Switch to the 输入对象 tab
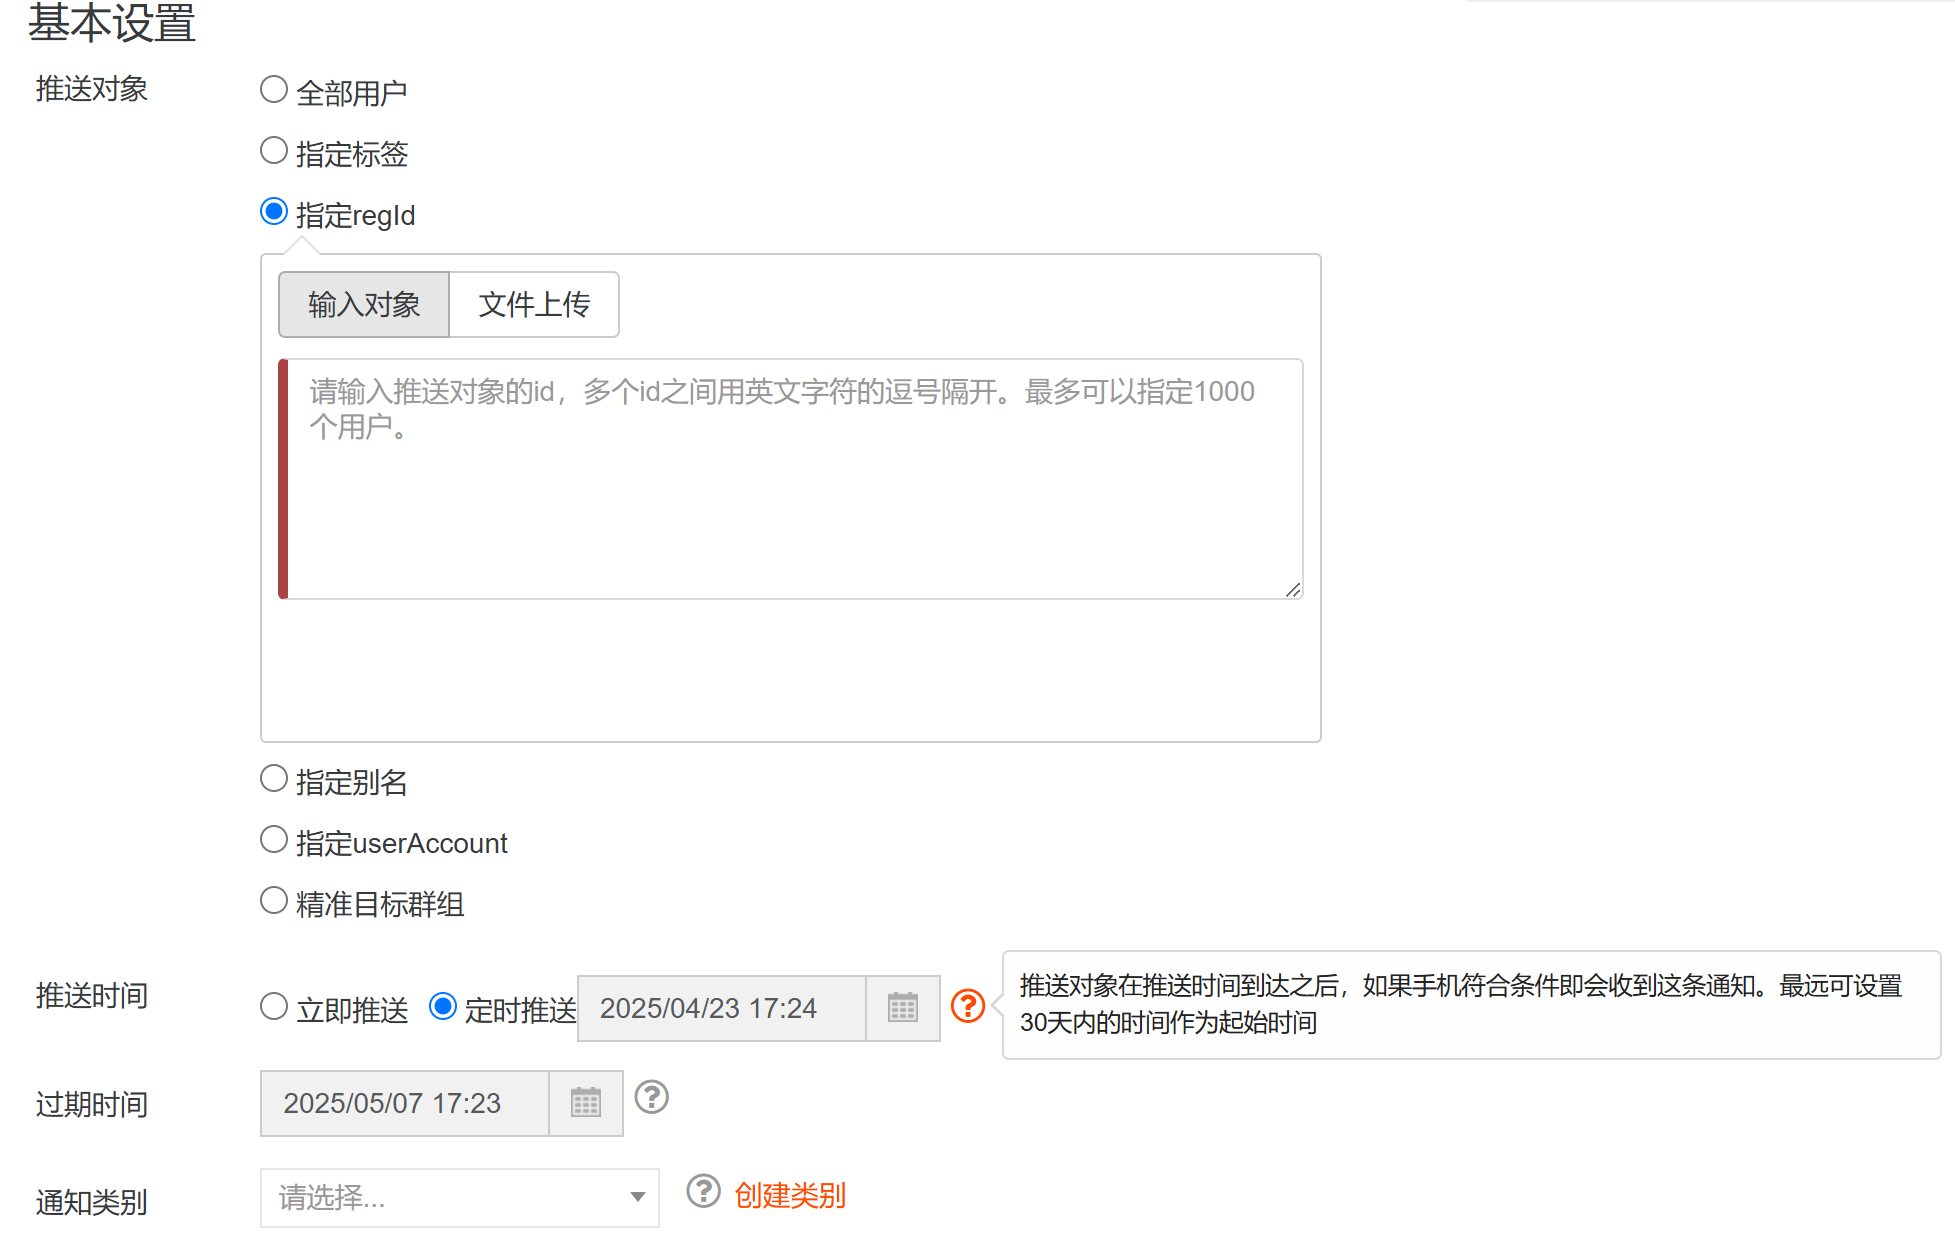 point(364,304)
